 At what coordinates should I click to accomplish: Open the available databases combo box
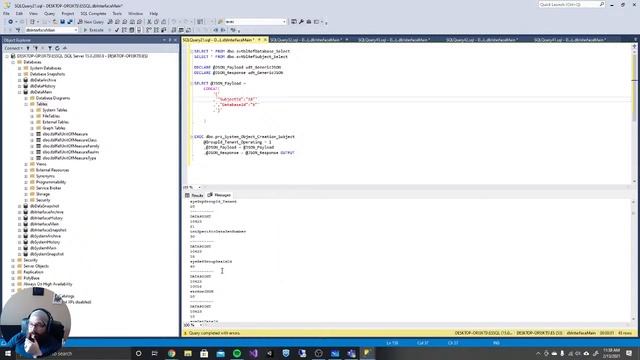(x=51, y=30)
